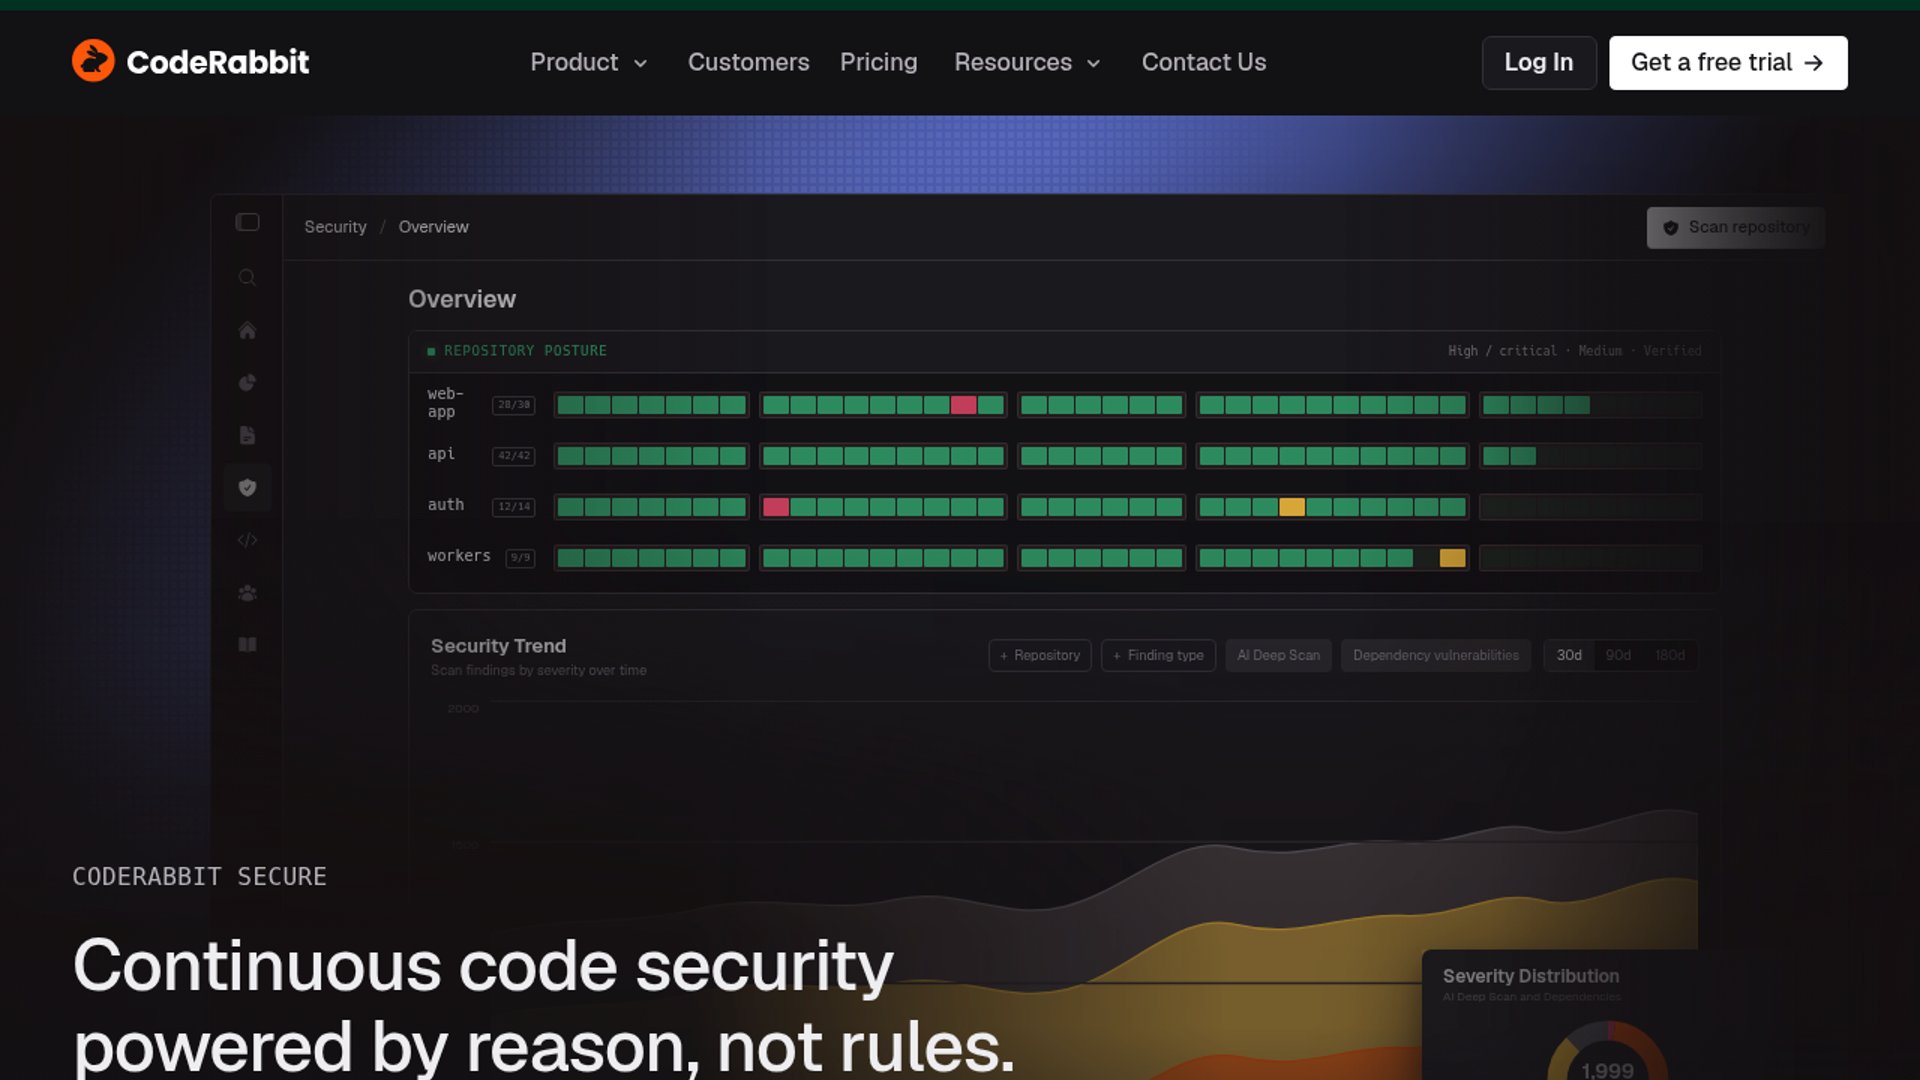Open the home icon in sidebar
Image resolution: width=1920 pixels, height=1080 pixels.
[x=247, y=330]
